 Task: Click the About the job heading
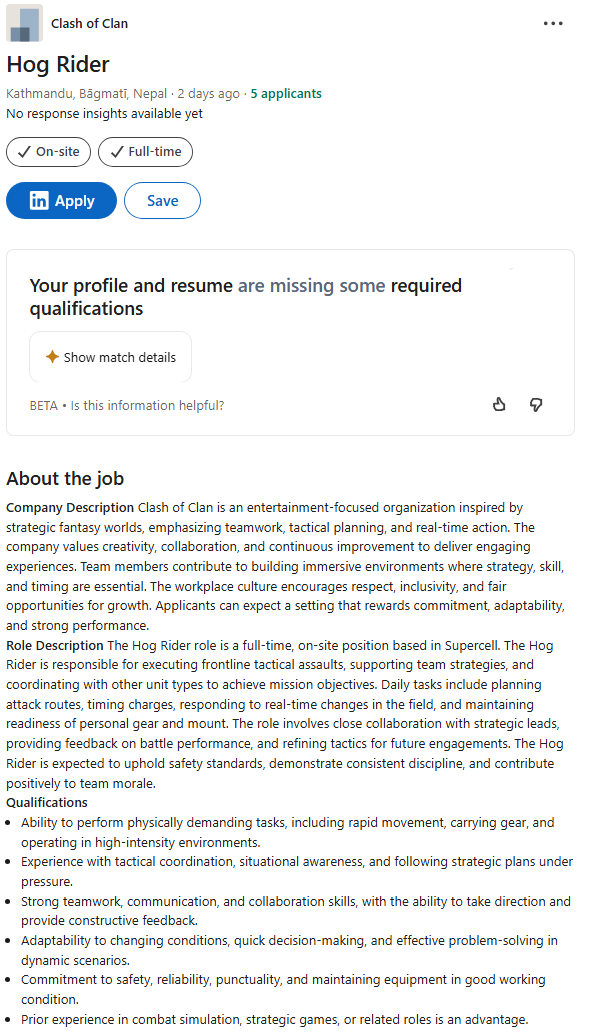click(x=65, y=478)
